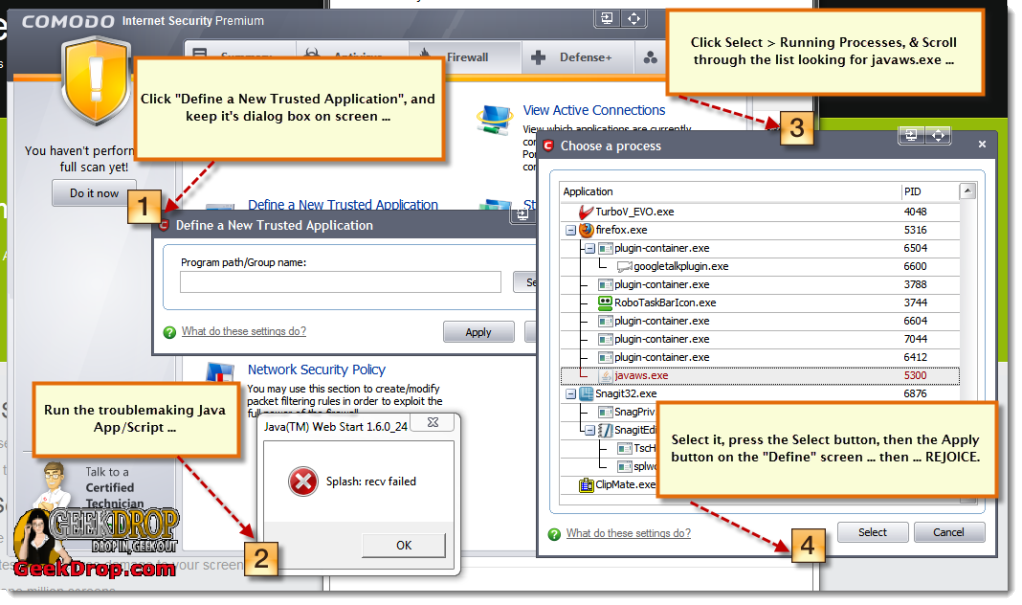
Task: Click the yellow Comodo warning shield icon
Action: 96,80
